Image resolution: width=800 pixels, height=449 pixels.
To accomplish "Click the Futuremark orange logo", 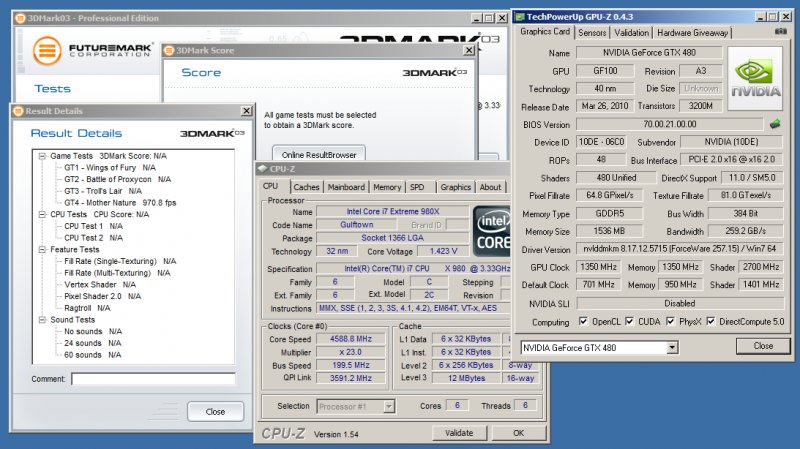I will (47, 51).
